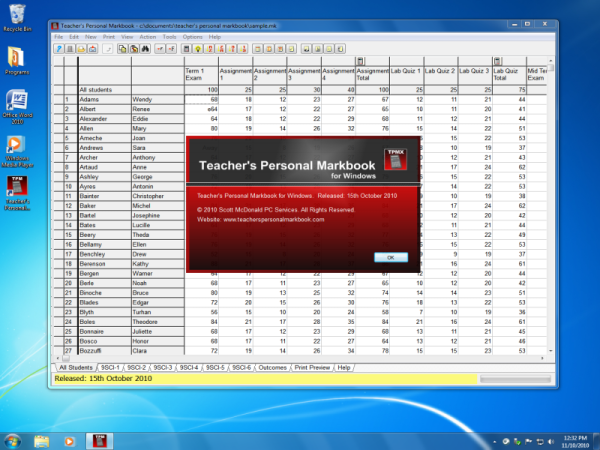Click the Lab Quiz 1 column header
The height and width of the screenshot is (450, 600).
pyautogui.click(x=406, y=74)
